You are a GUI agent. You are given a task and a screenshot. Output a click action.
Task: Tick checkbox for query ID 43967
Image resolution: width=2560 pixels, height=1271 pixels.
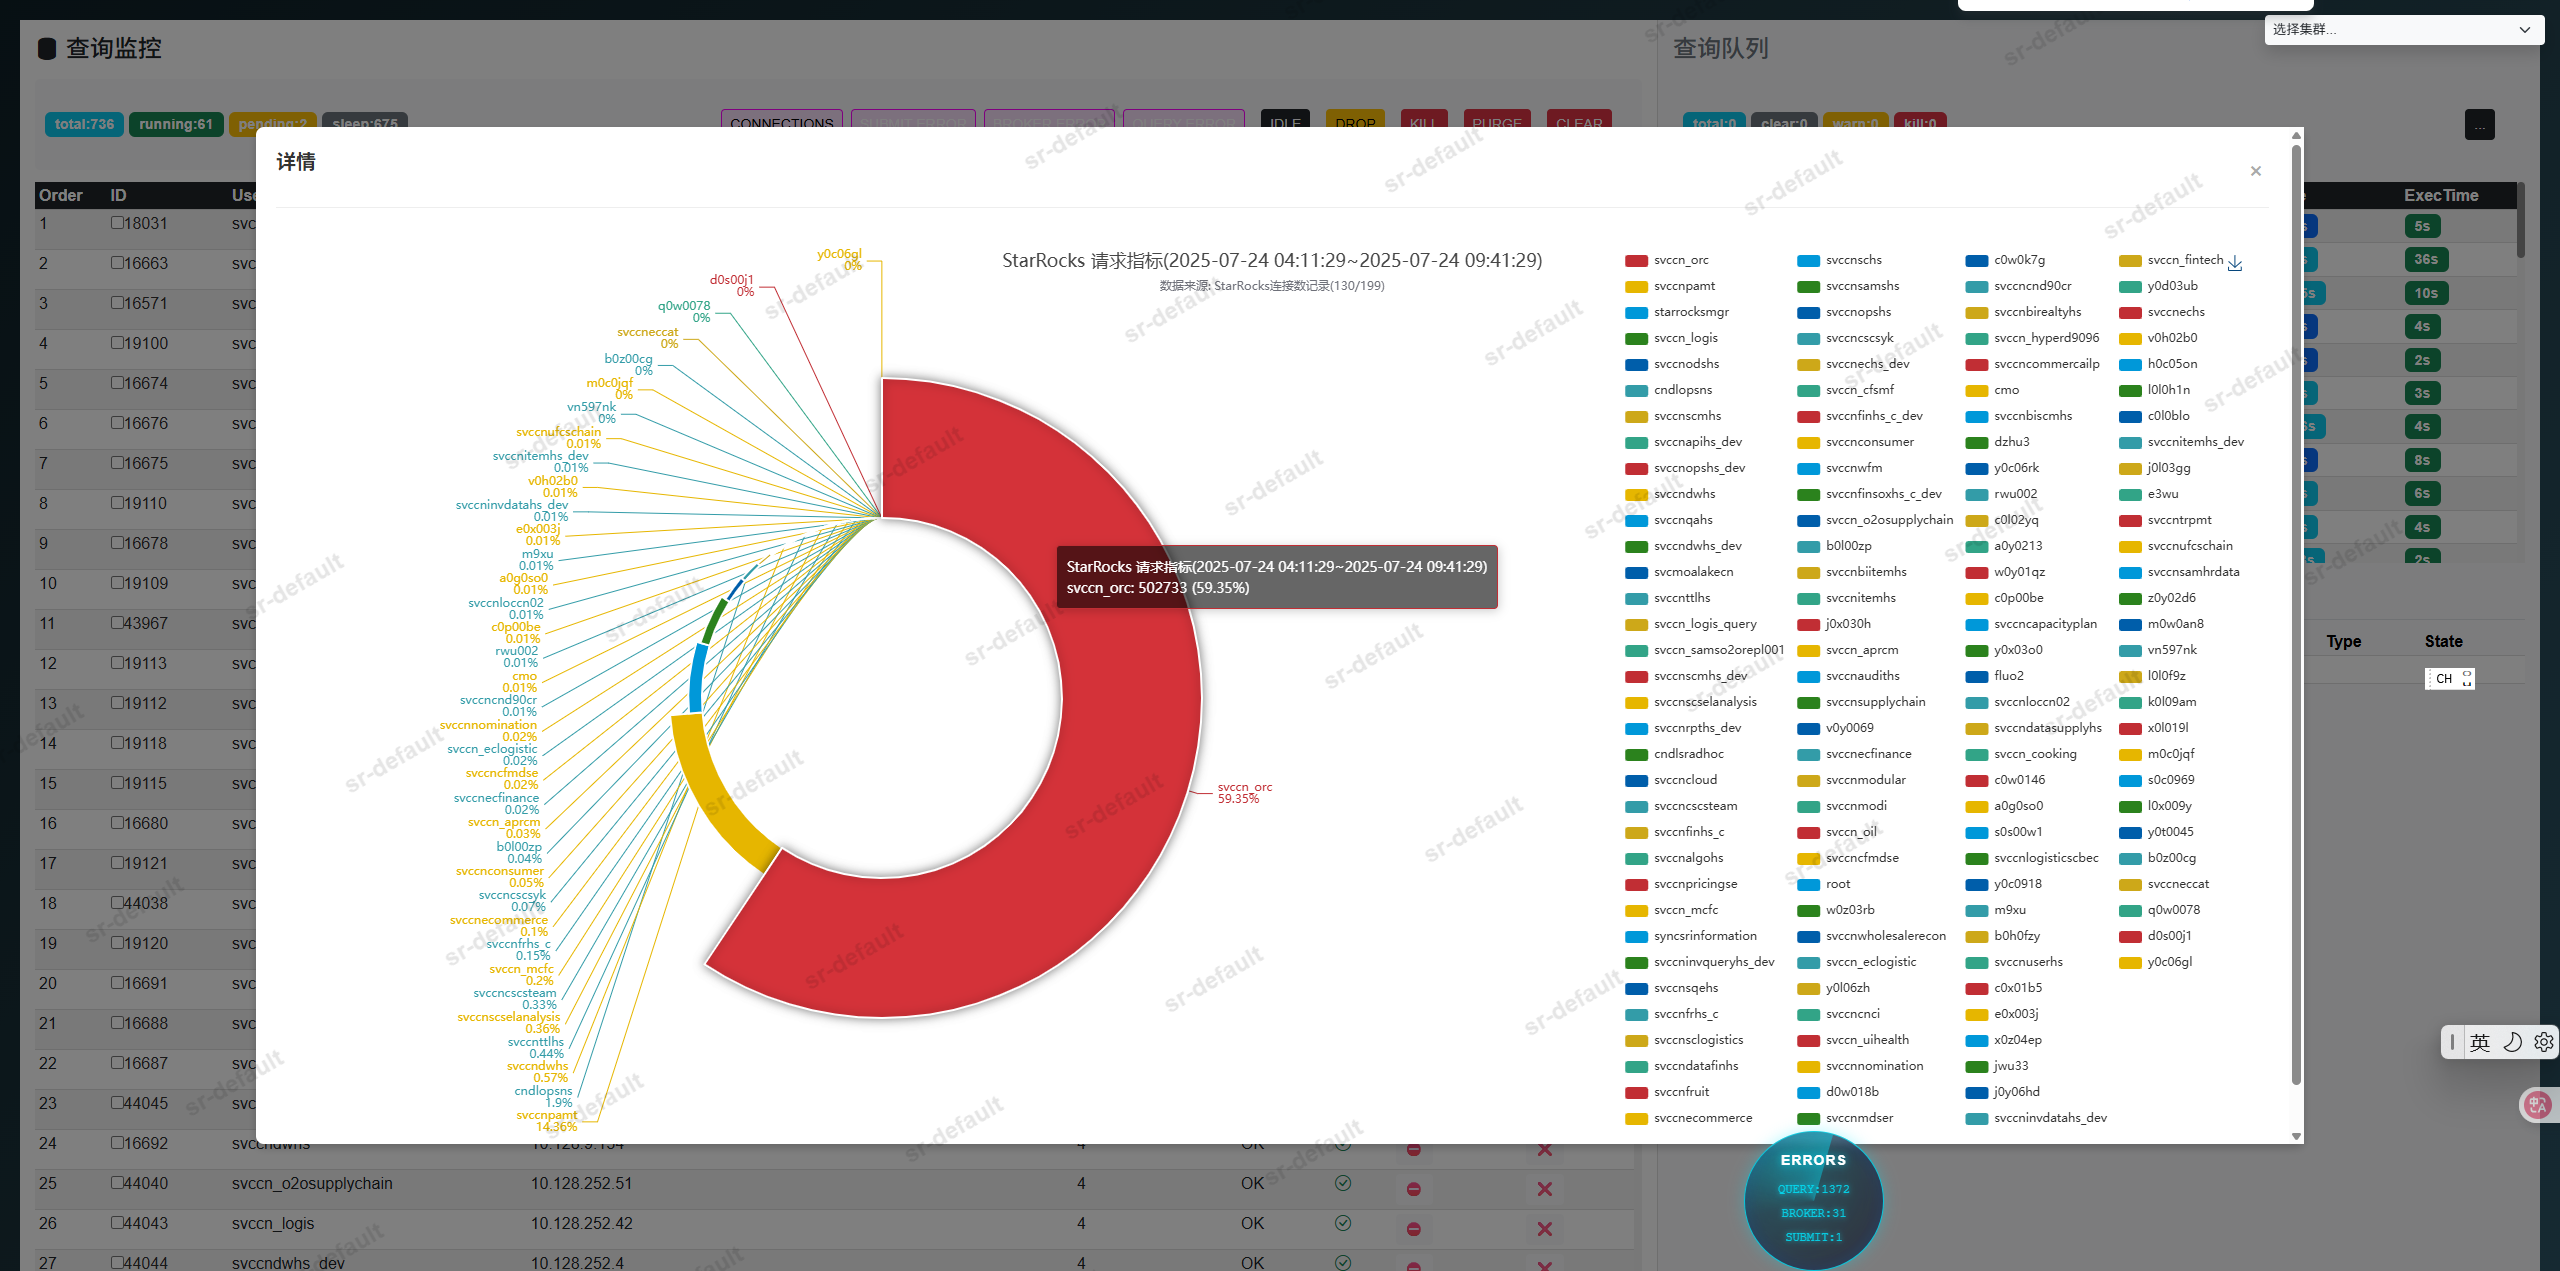point(117,623)
